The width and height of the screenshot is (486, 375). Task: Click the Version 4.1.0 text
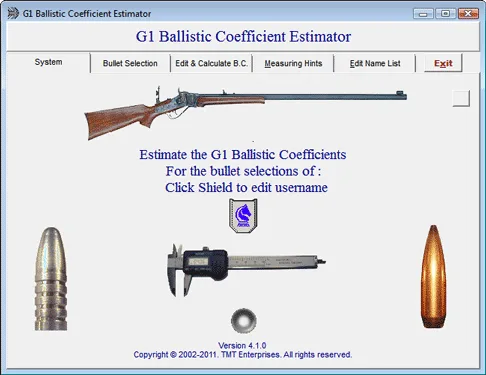(x=242, y=345)
